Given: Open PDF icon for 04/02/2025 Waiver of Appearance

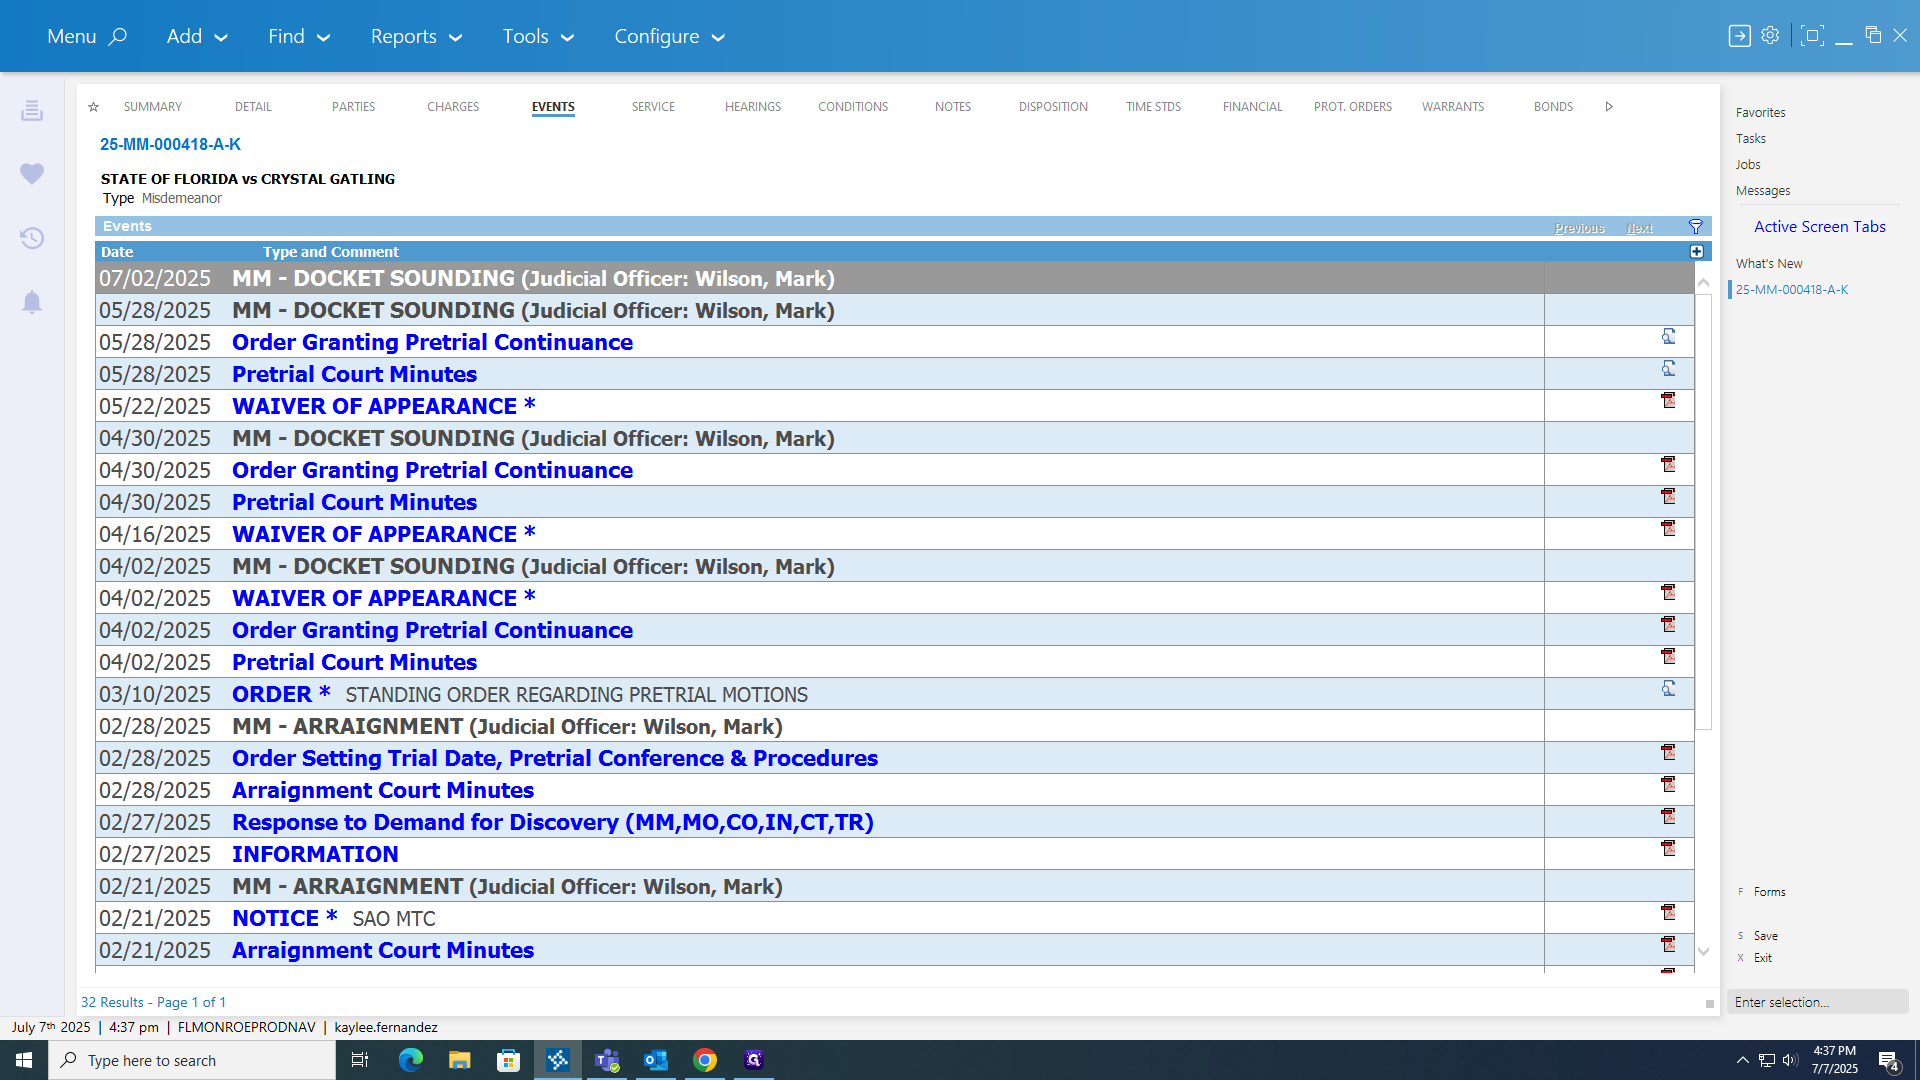Looking at the screenshot, I should coord(1668,592).
